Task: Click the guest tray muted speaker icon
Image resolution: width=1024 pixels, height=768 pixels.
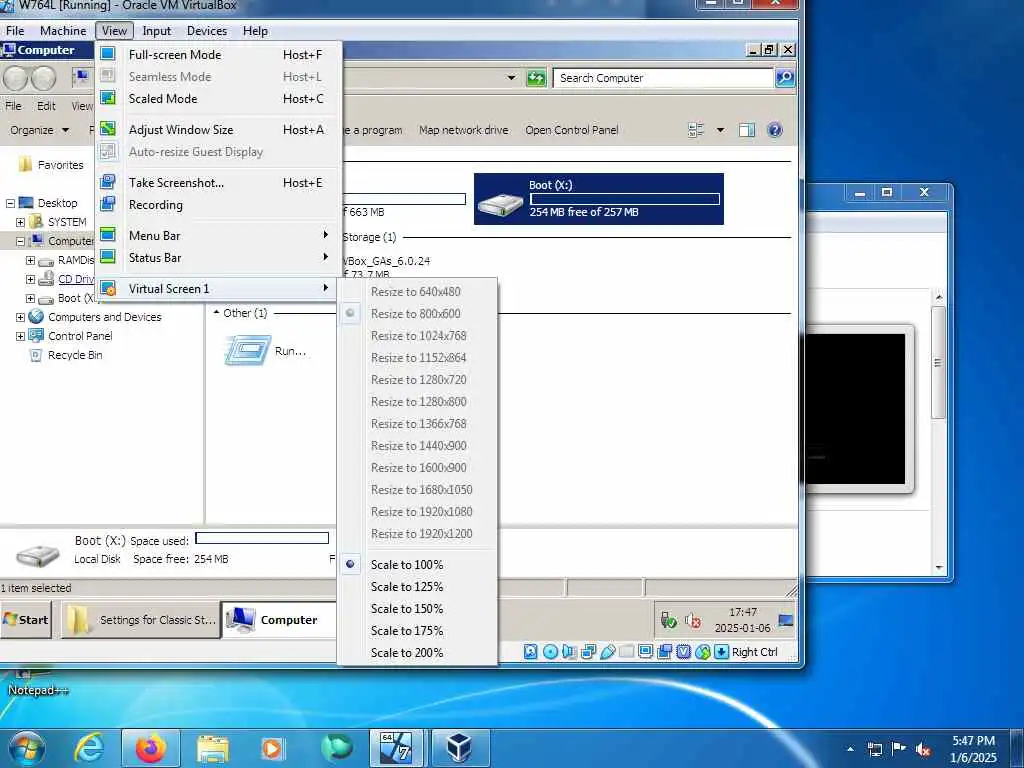Action: click(693, 620)
